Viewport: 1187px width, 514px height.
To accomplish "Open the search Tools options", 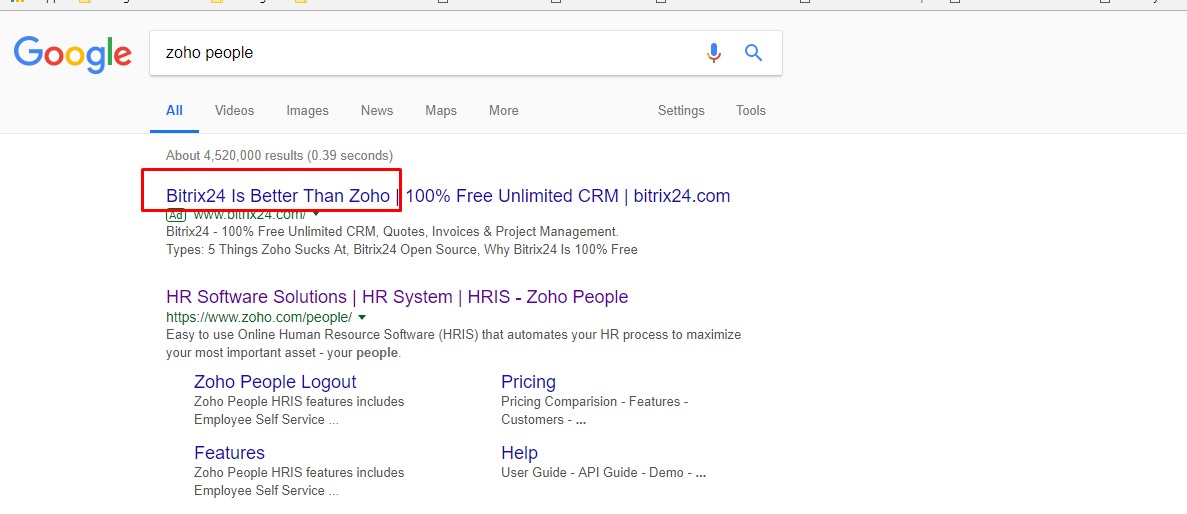I will coord(751,111).
